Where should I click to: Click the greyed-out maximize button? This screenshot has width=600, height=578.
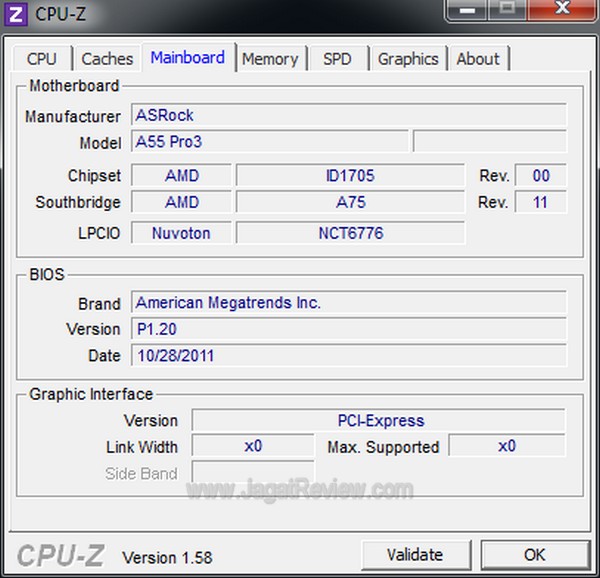507,10
